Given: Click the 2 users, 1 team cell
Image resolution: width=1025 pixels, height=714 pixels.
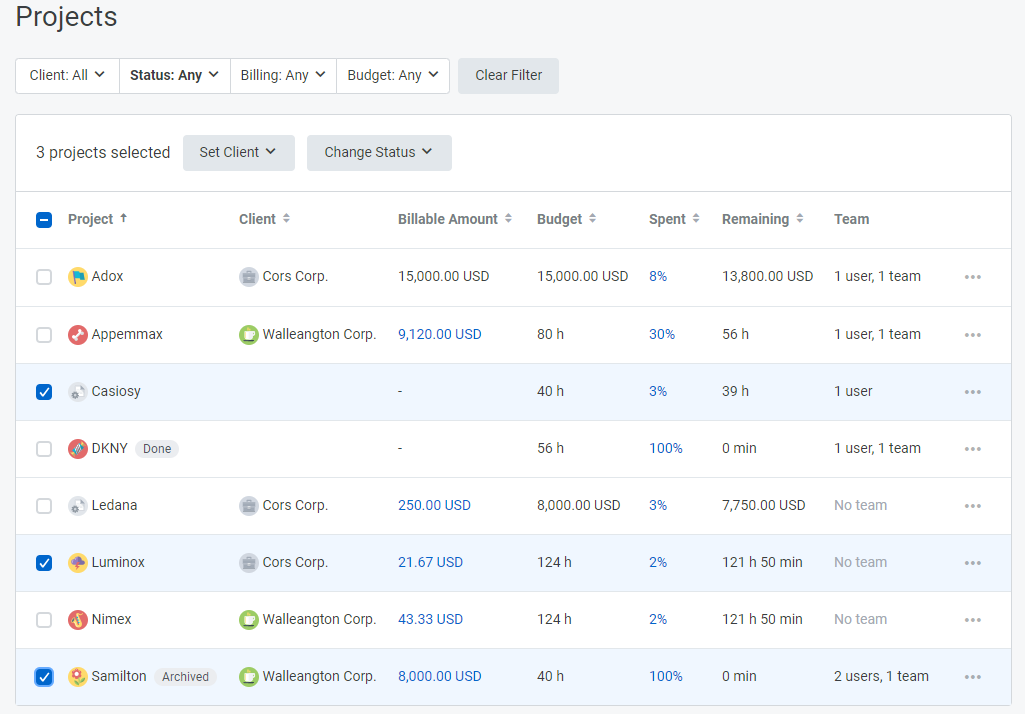Looking at the screenshot, I should 881,676.
